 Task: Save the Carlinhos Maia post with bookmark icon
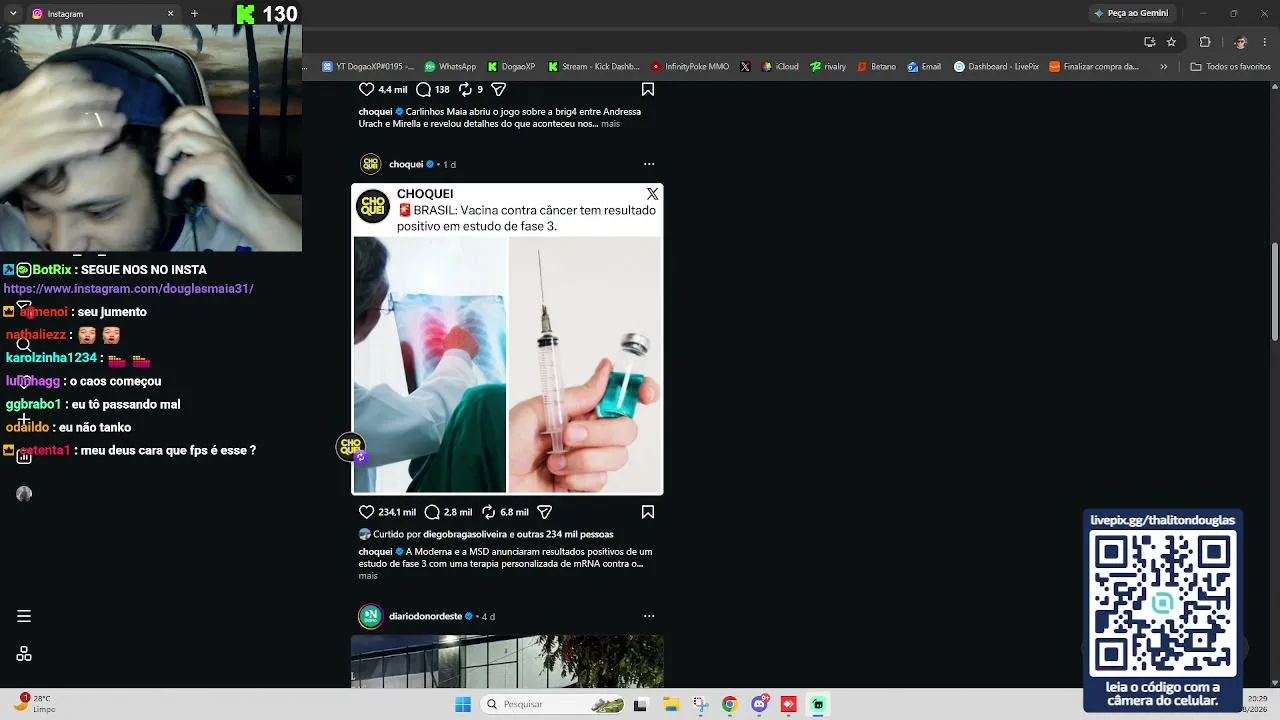(x=648, y=89)
